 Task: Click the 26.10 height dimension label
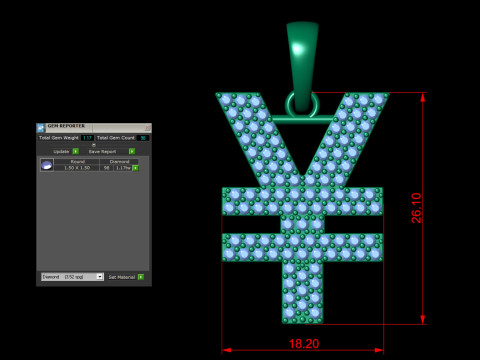416,208
